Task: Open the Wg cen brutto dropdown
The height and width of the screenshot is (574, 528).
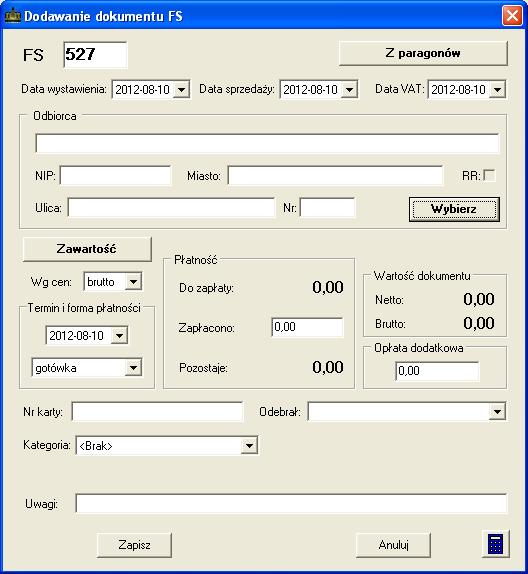Action: pyautogui.click(x=133, y=282)
